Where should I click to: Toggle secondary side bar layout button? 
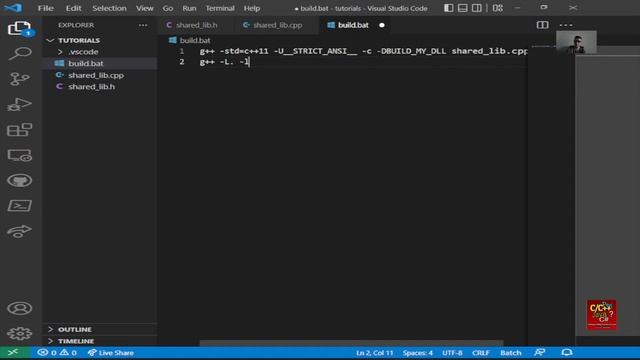coord(476,8)
